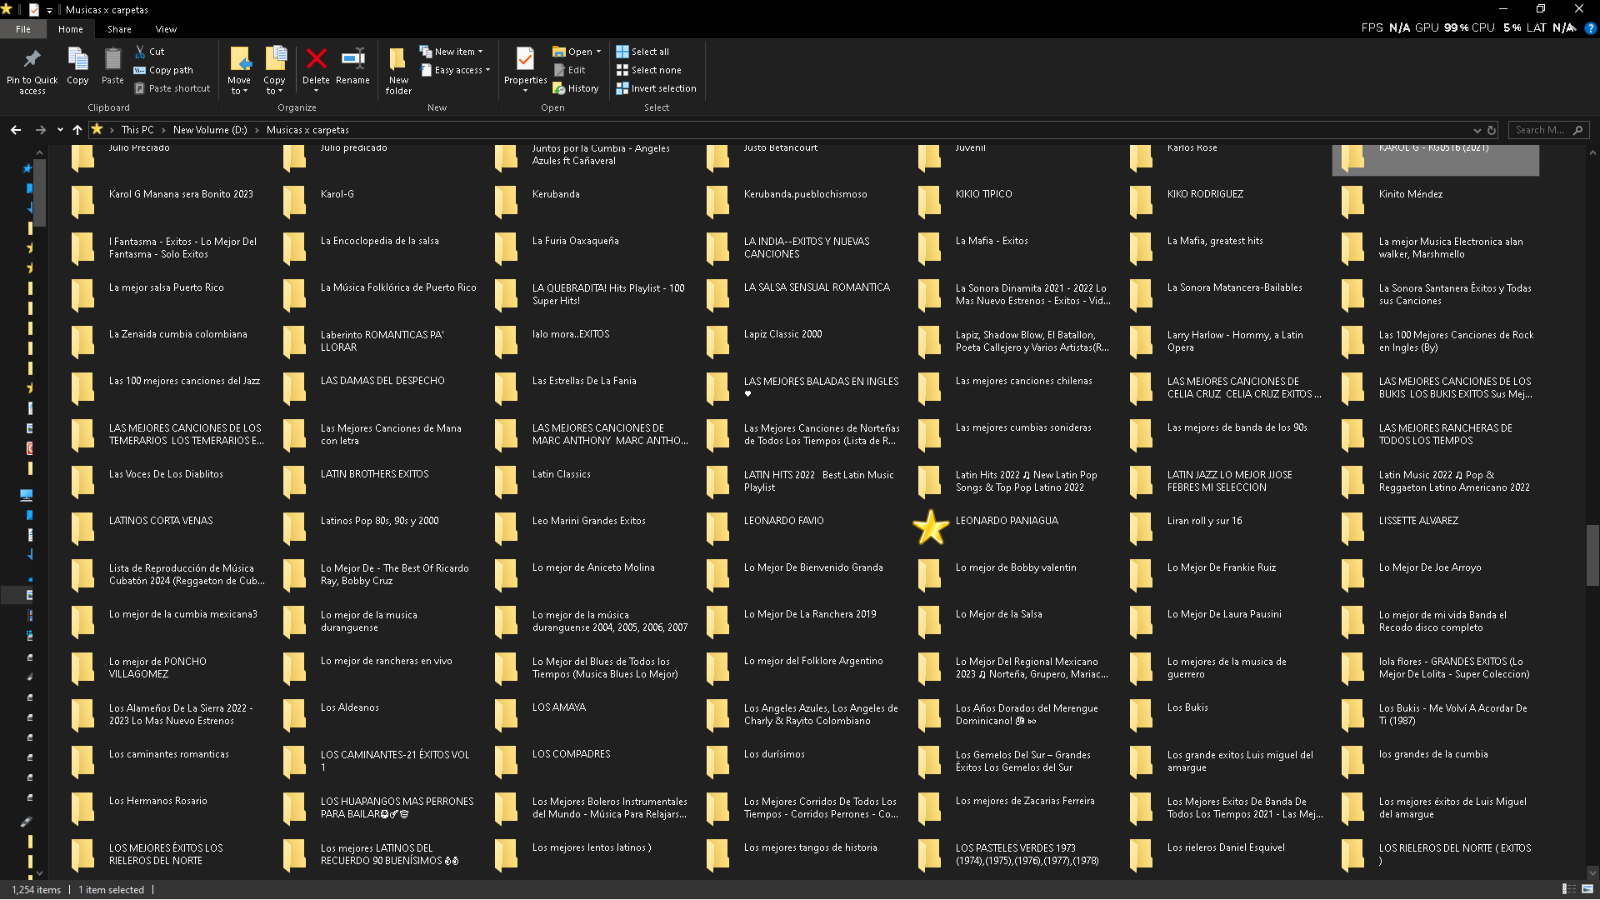
Task: Go back to previous location
Action: (x=16, y=130)
